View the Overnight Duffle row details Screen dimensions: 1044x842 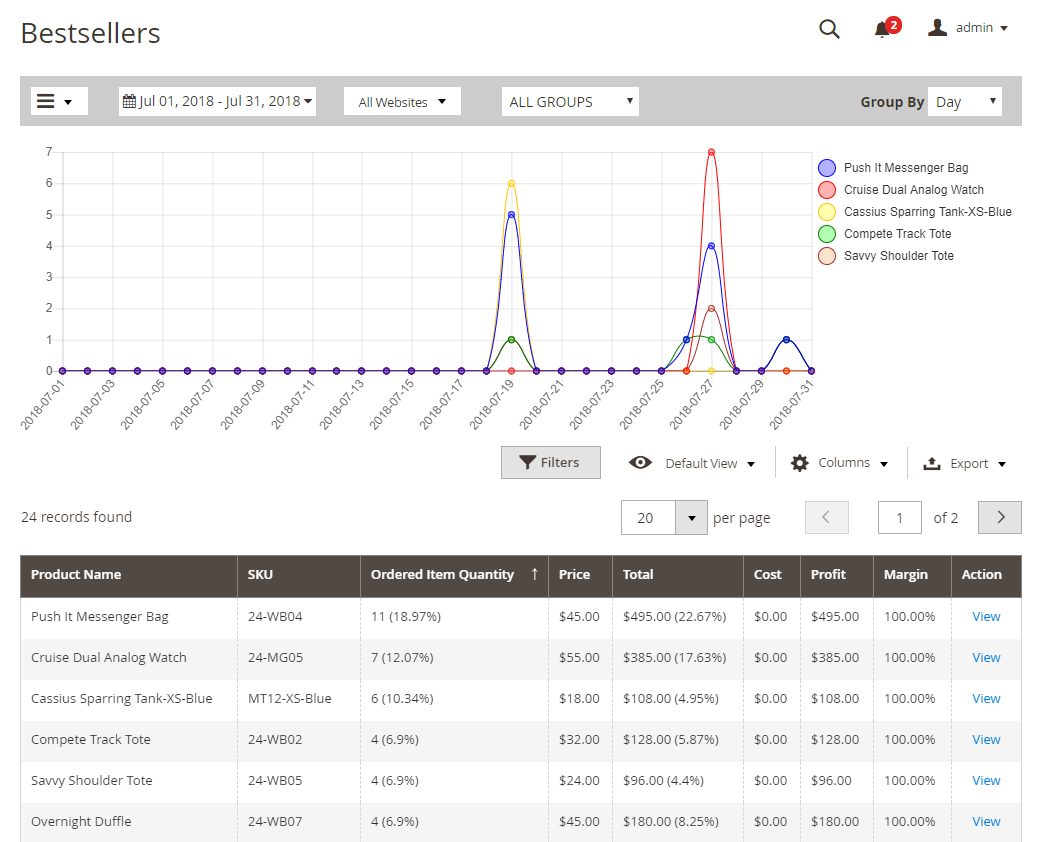(986, 822)
